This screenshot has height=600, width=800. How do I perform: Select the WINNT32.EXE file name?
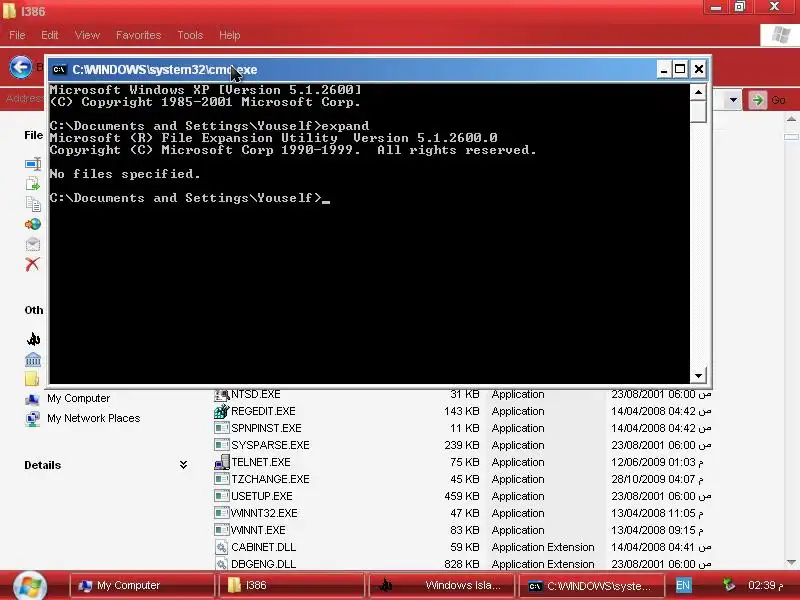[264, 513]
